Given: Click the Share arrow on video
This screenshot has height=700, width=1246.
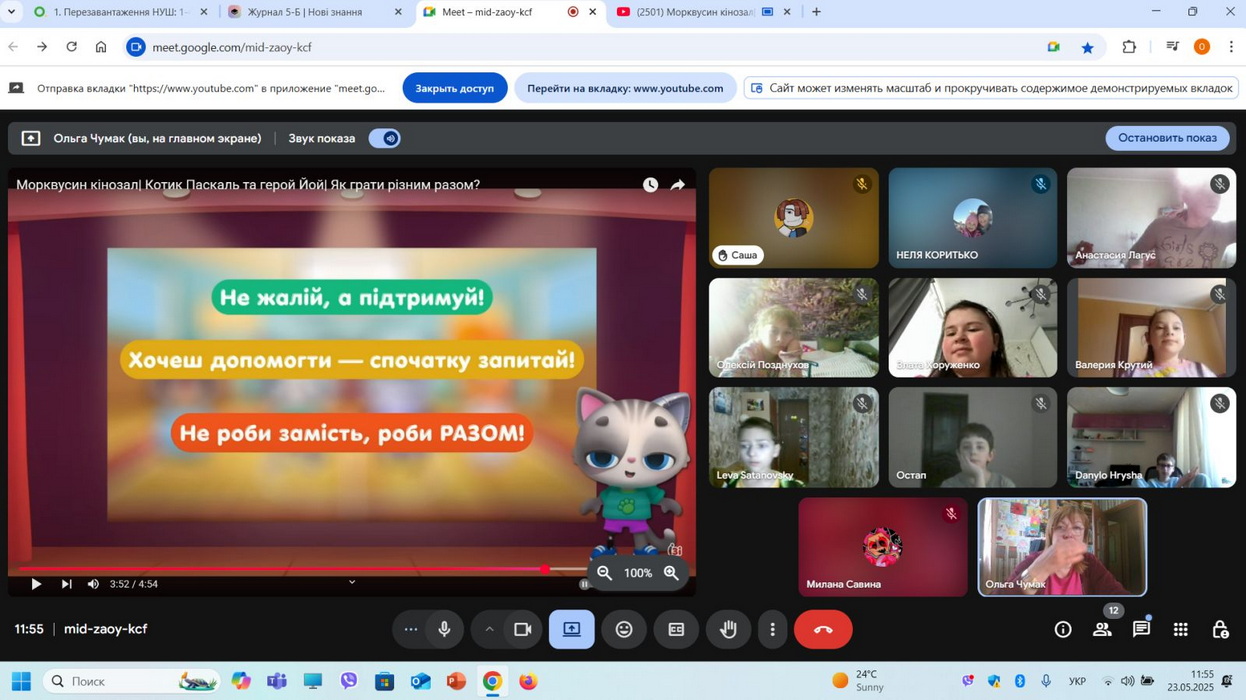Looking at the screenshot, I should point(678,185).
